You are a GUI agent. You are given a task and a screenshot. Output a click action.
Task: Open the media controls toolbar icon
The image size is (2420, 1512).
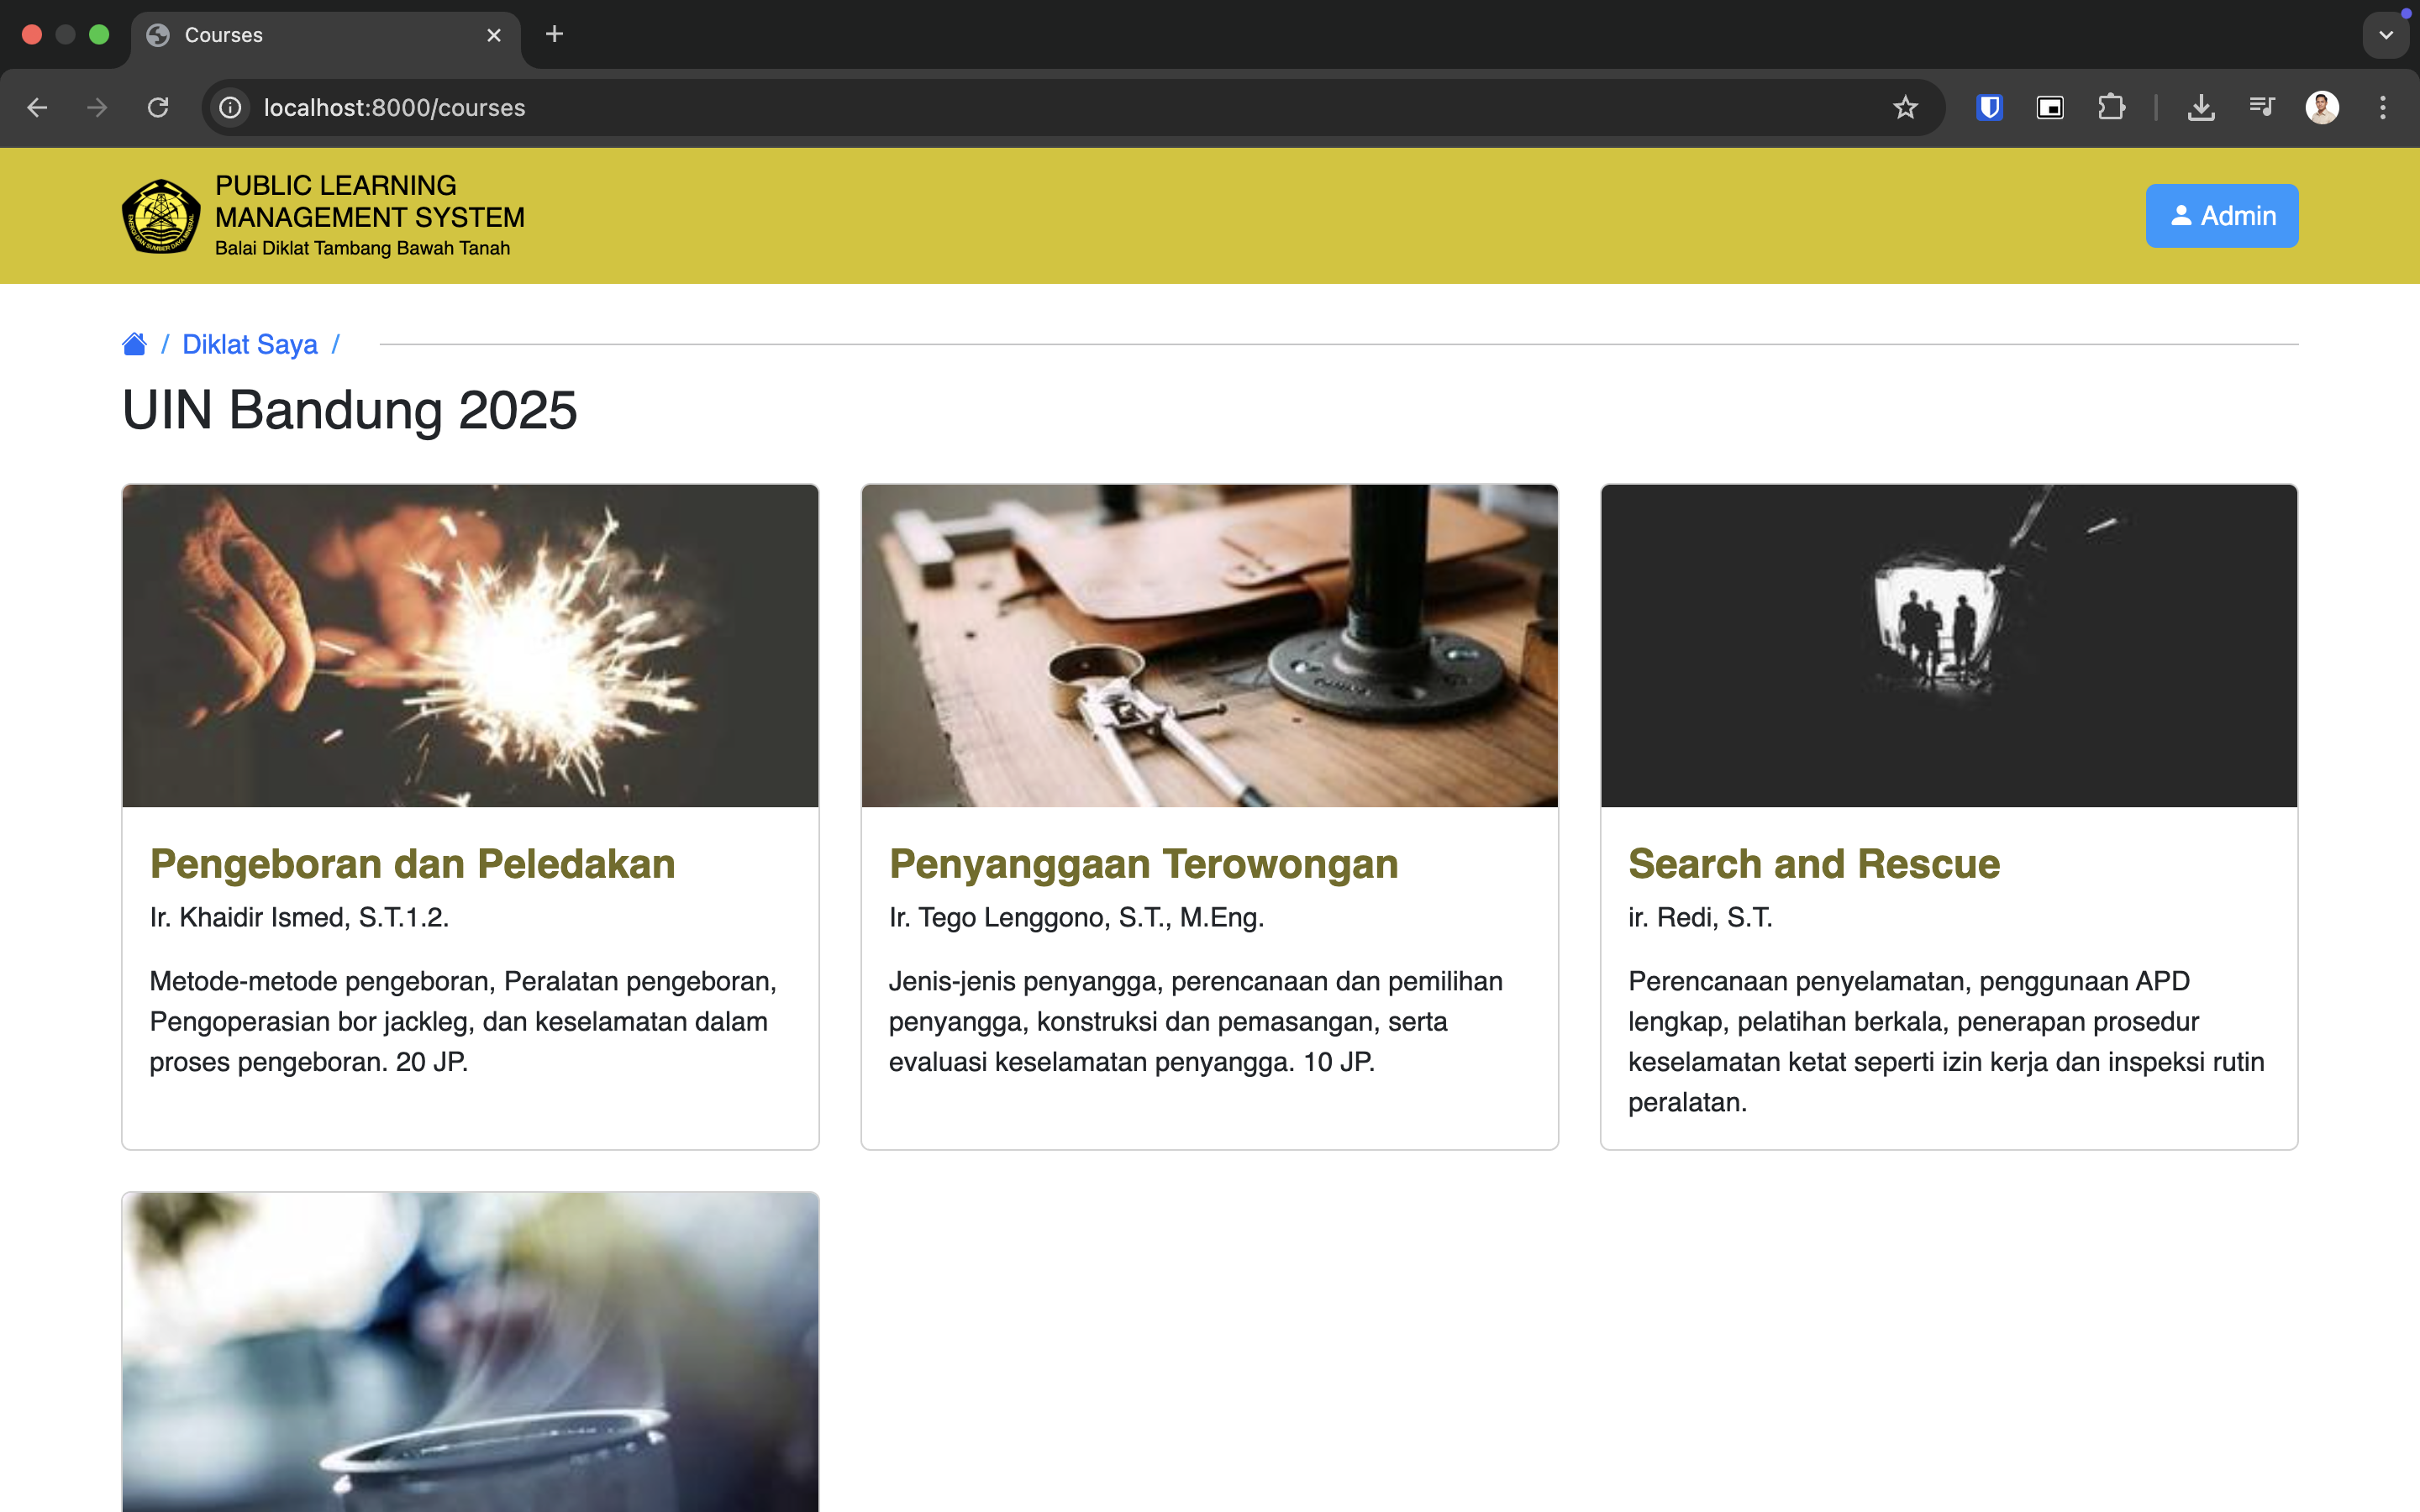pyautogui.click(x=2261, y=107)
